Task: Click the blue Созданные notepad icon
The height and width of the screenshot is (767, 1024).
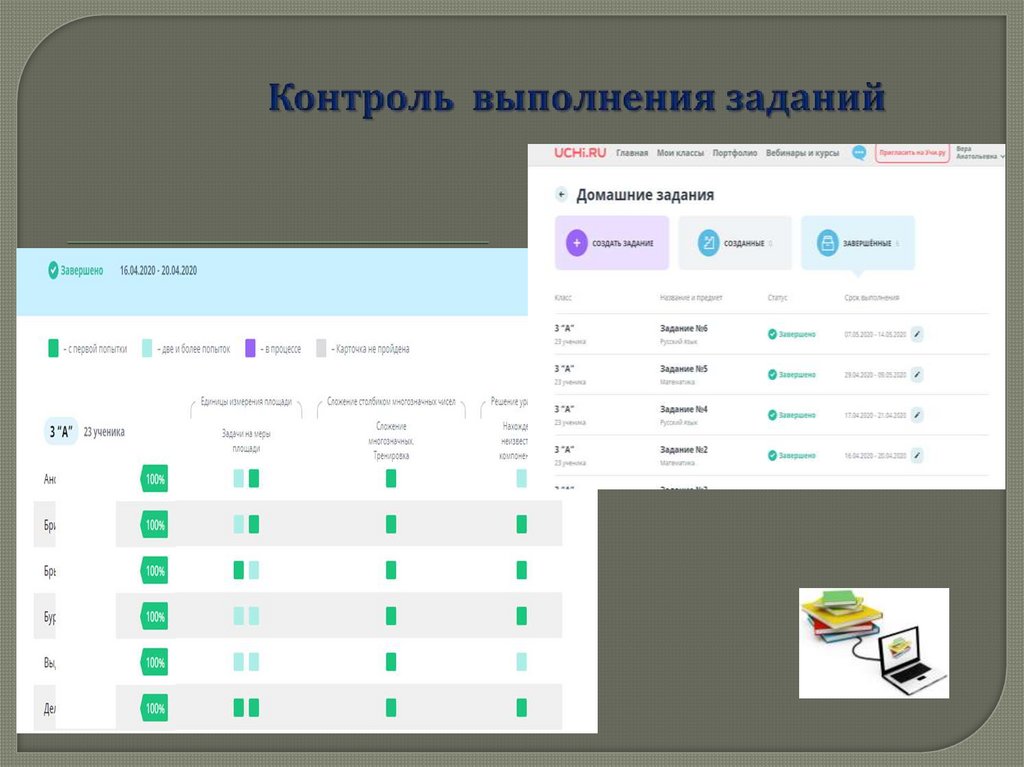Action: [709, 243]
